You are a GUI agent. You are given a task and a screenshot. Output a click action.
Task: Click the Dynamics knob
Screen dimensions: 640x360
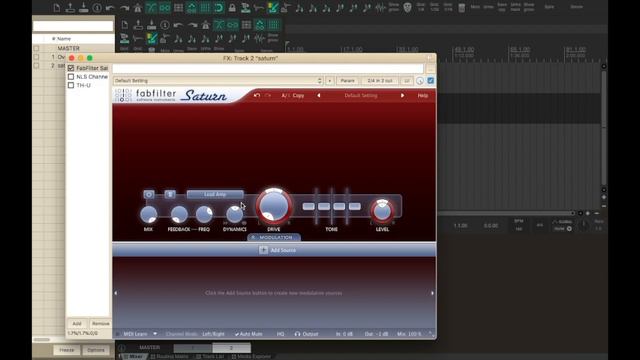tap(235, 214)
